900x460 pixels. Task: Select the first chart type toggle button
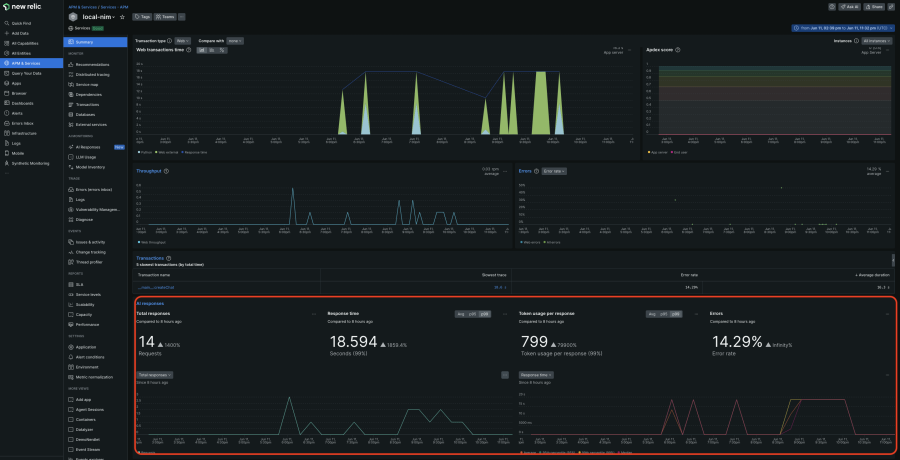(201, 49)
